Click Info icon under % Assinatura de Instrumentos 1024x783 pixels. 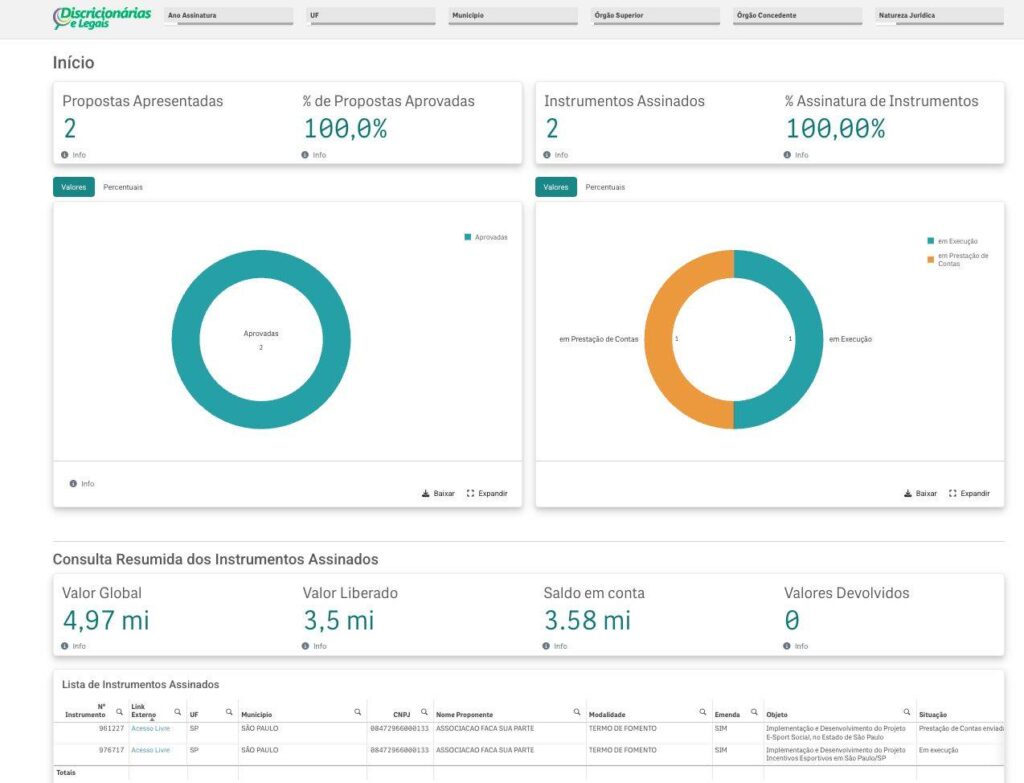pyautogui.click(x=788, y=155)
